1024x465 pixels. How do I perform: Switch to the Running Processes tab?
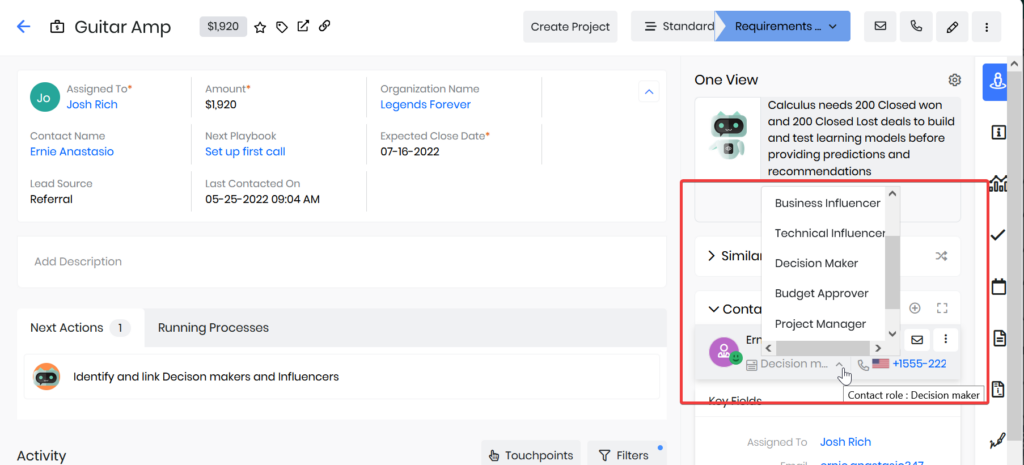(x=213, y=327)
